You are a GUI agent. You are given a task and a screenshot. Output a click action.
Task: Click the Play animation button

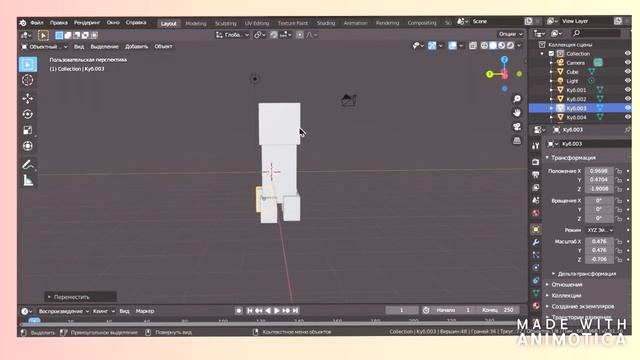click(277, 311)
